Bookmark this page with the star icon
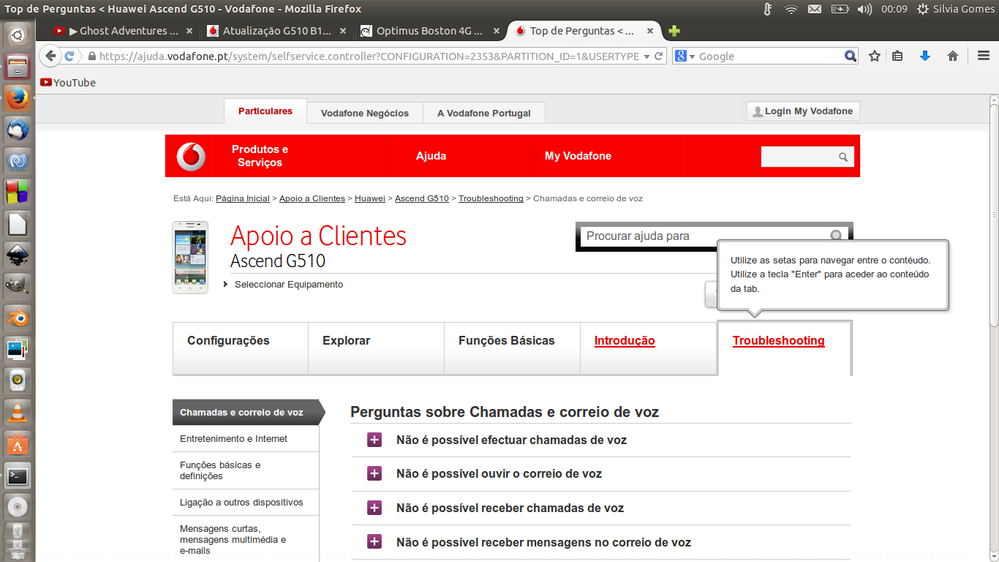999x562 pixels. [874, 56]
